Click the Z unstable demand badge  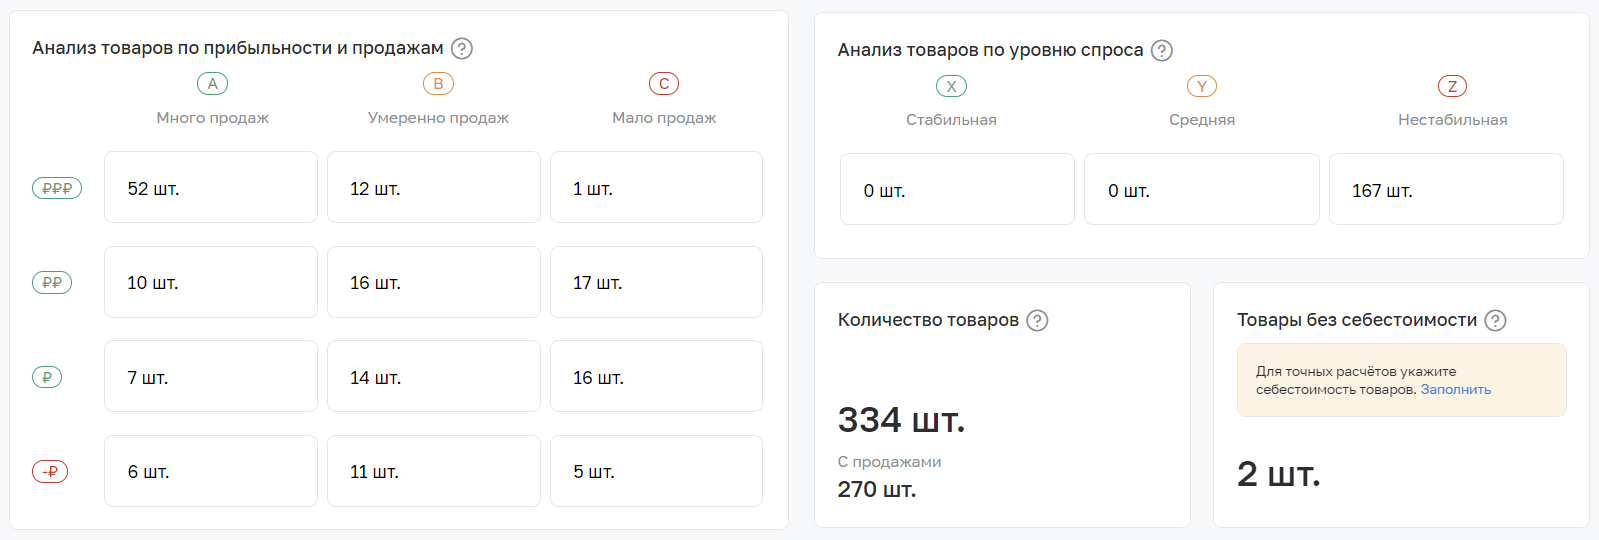pyautogui.click(x=1452, y=86)
